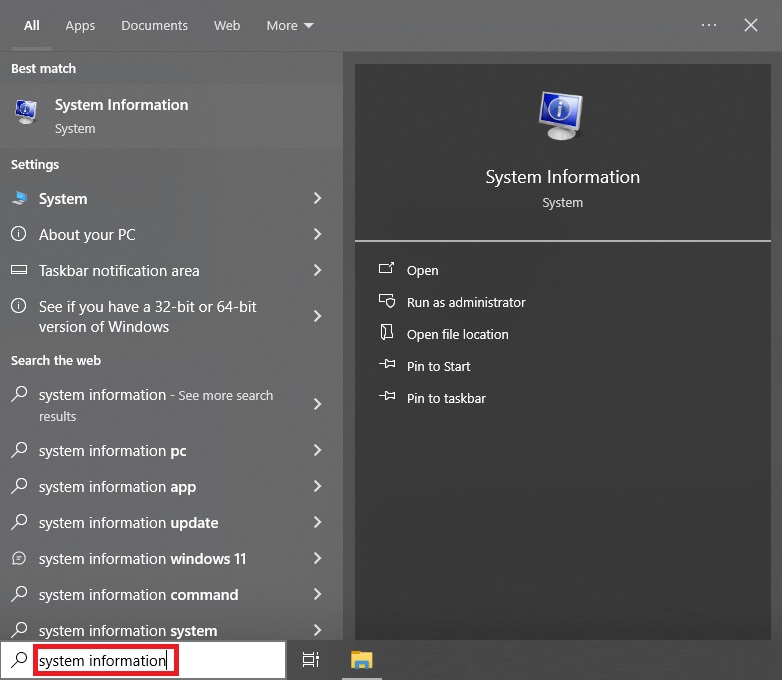Viewport: 782px width, 680px height.
Task: Click the Task View taskbar icon
Action: click(311, 660)
